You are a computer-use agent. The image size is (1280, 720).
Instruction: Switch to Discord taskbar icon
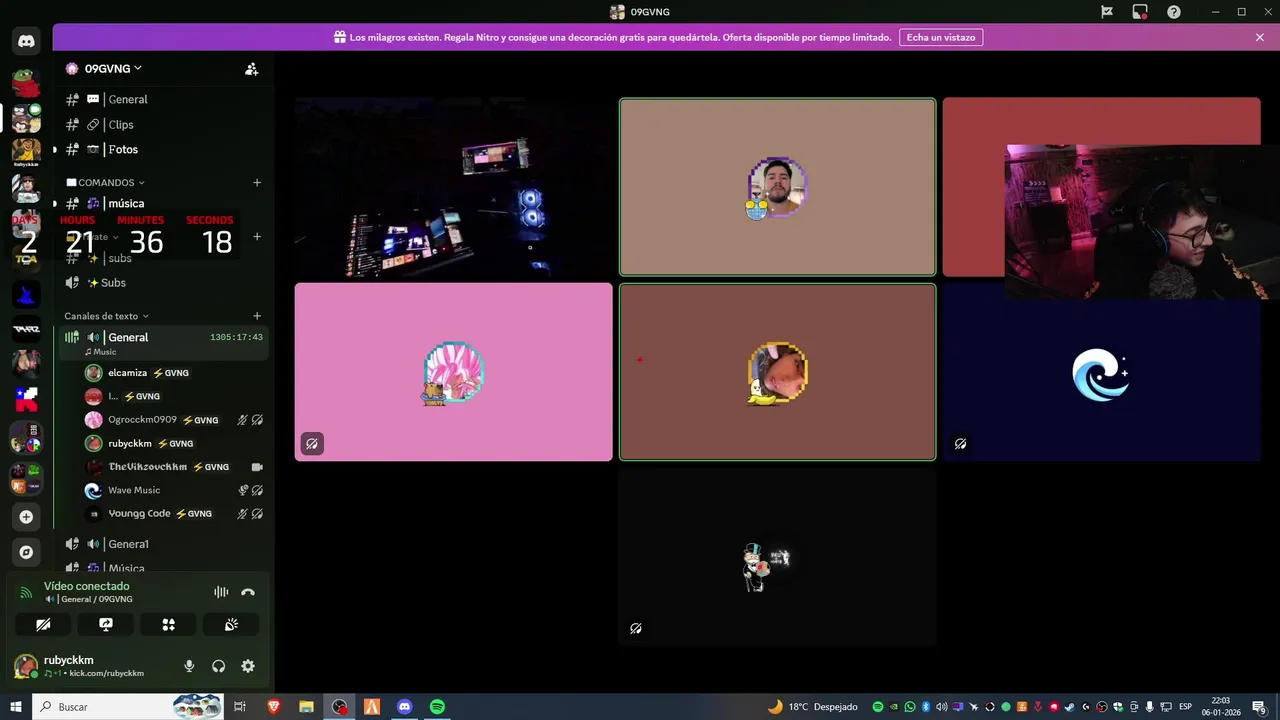coord(404,707)
